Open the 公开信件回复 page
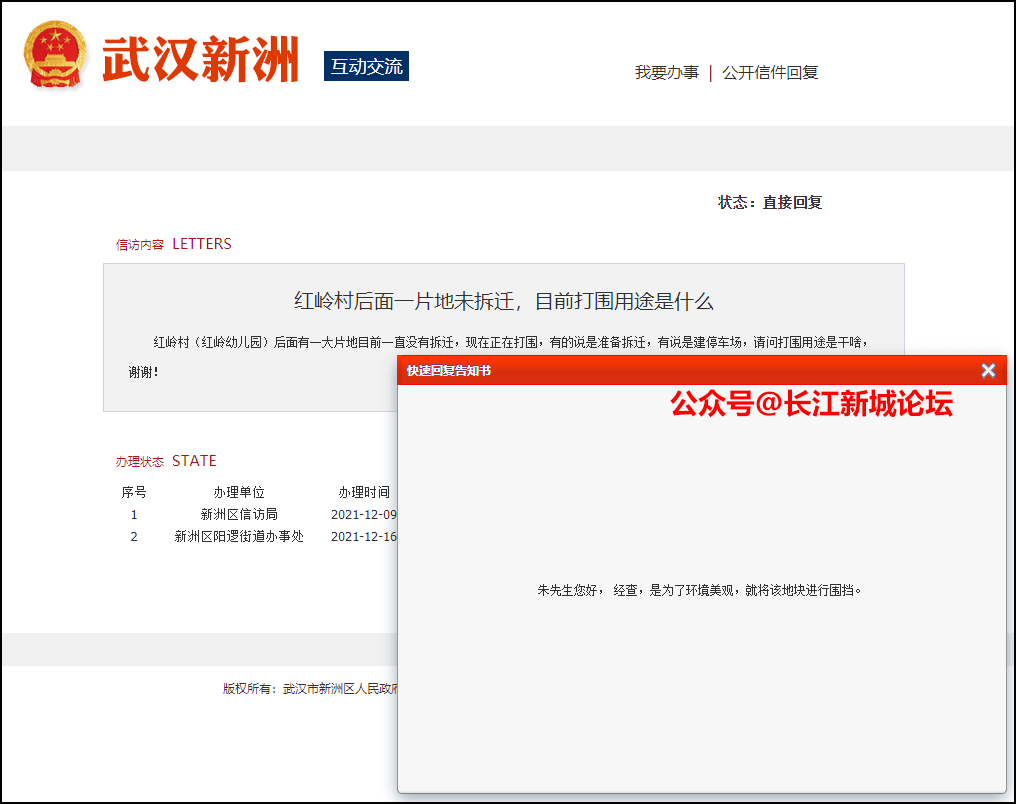1016x804 pixels. click(x=770, y=73)
